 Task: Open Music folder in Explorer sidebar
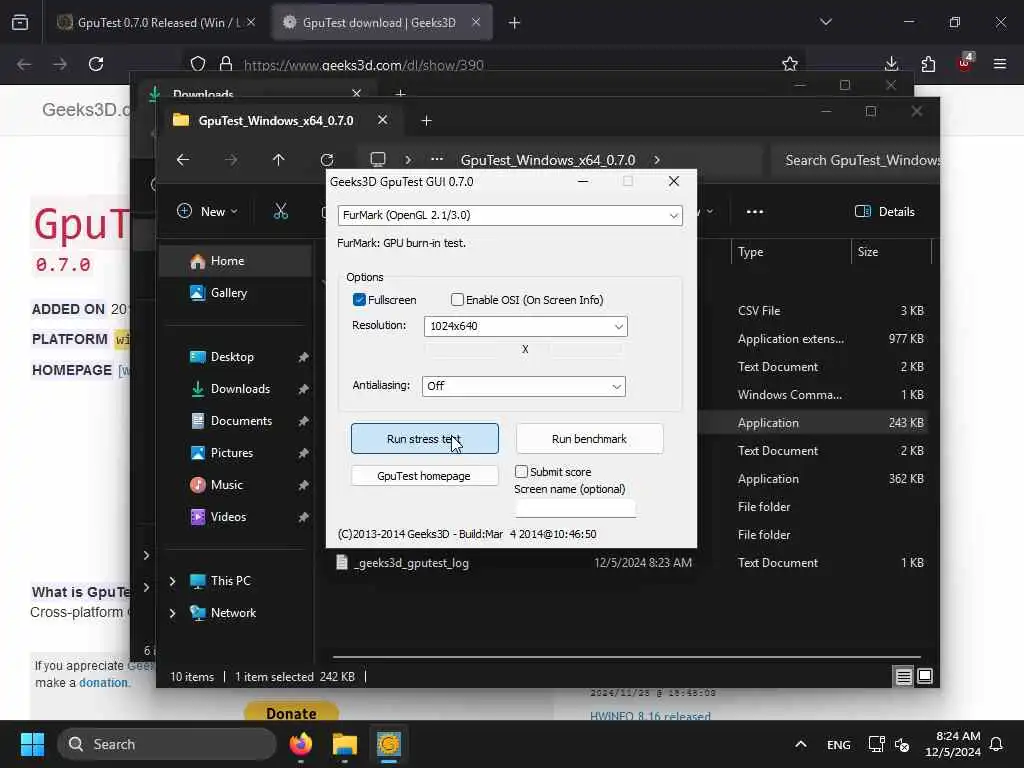pyautogui.click(x=227, y=485)
